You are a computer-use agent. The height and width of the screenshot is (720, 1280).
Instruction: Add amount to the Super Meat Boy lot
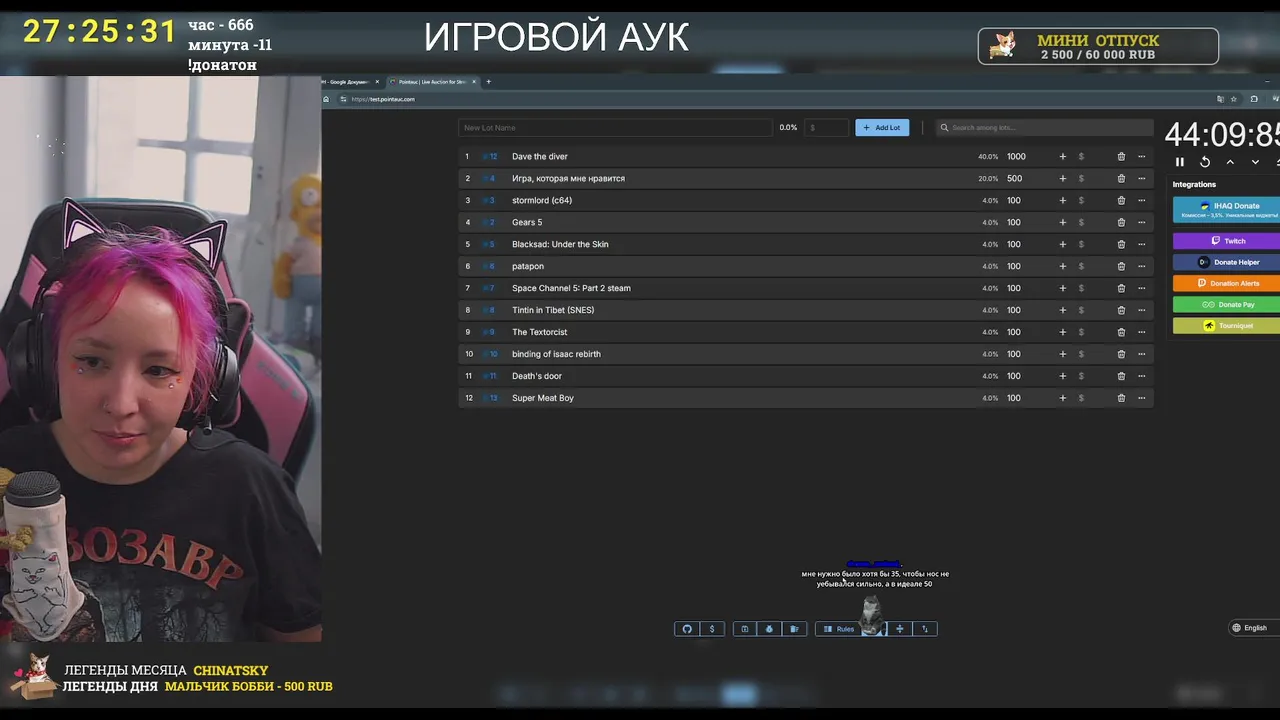click(1062, 399)
